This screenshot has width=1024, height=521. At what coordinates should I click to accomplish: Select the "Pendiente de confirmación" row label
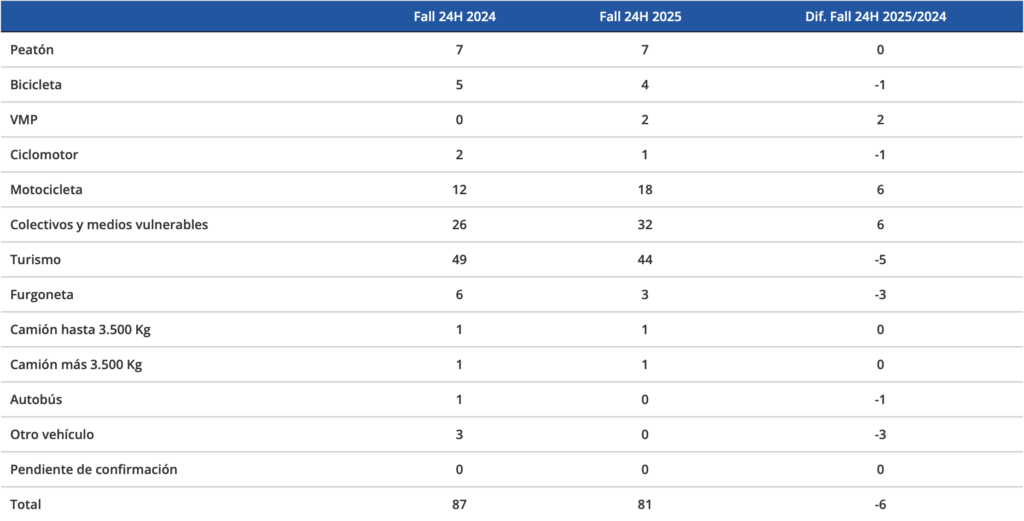point(93,470)
